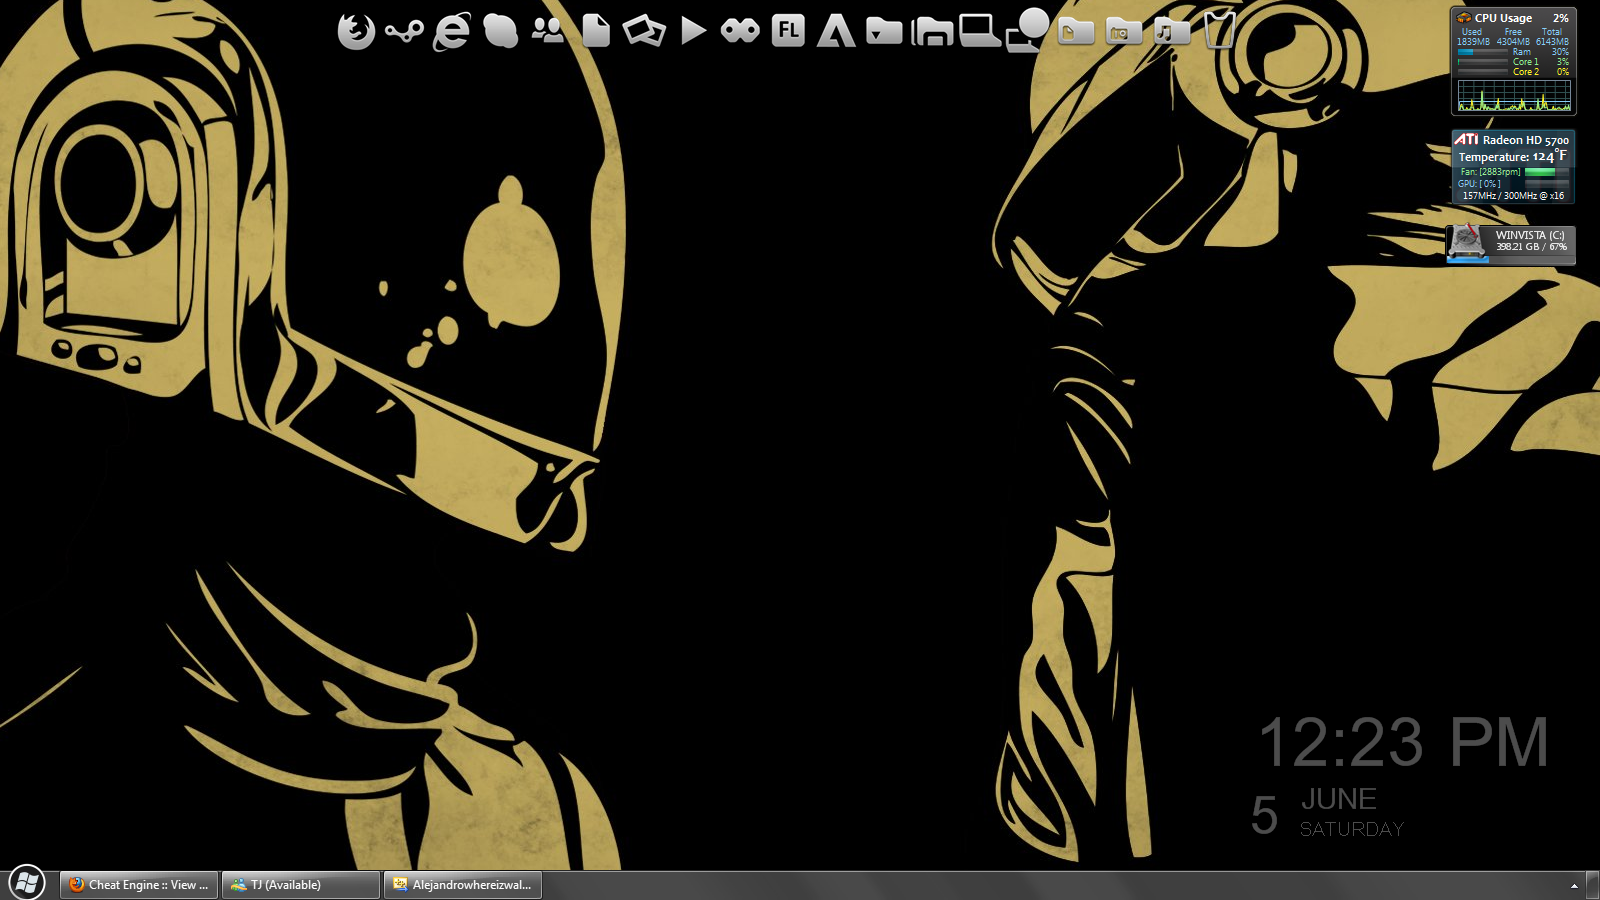Launch Firefox from the dock

click(x=357, y=30)
